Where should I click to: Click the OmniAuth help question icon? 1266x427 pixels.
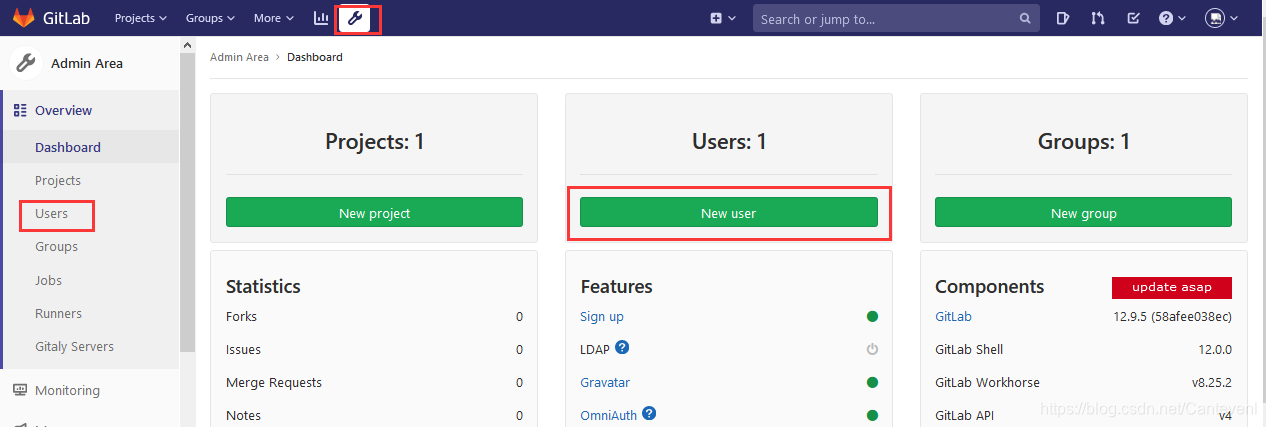pos(650,412)
